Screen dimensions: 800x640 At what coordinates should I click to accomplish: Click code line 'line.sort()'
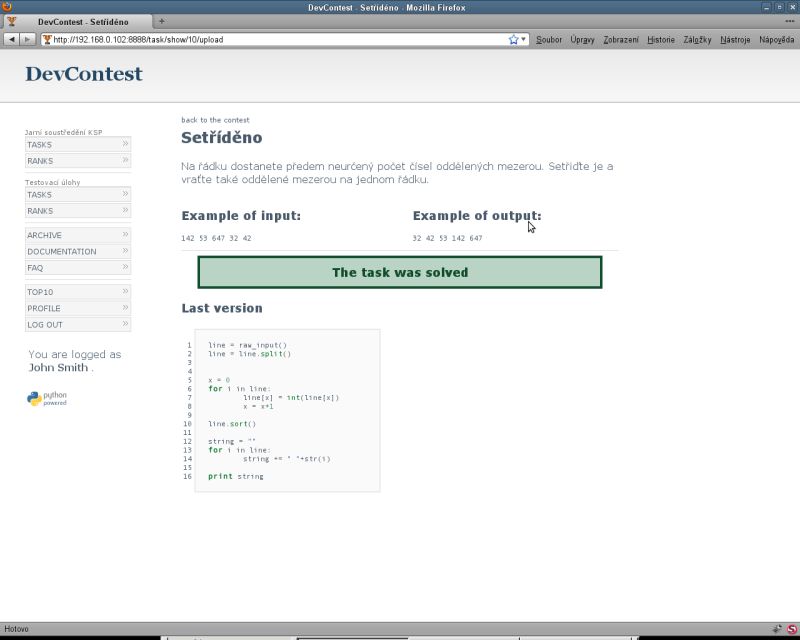tap(232, 424)
